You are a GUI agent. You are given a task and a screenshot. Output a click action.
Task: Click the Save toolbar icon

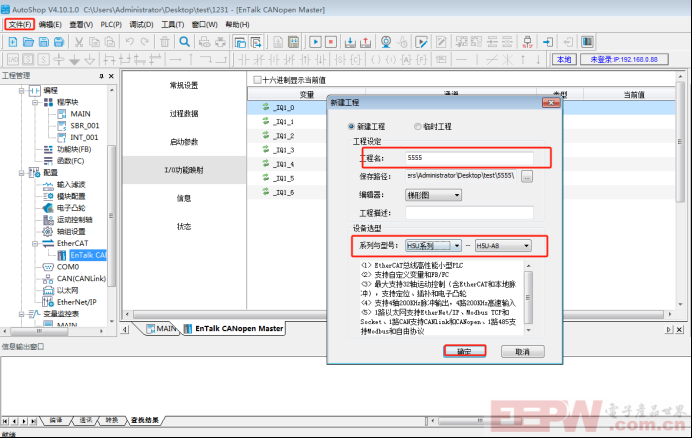click(44, 42)
